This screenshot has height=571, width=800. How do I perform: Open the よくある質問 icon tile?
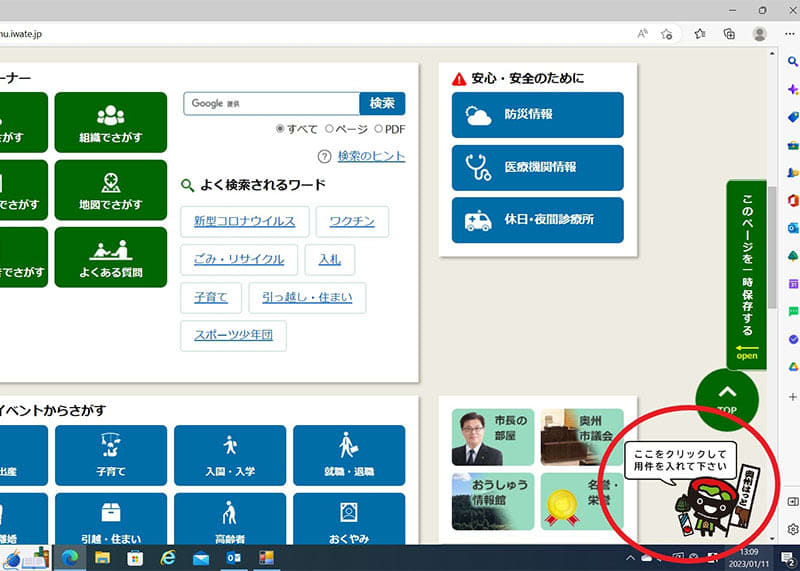click(110, 256)
